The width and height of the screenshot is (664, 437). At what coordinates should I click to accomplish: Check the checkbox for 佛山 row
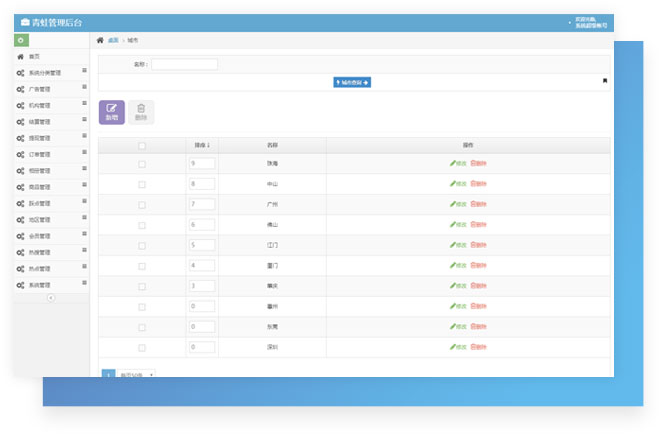click(142, 225)
